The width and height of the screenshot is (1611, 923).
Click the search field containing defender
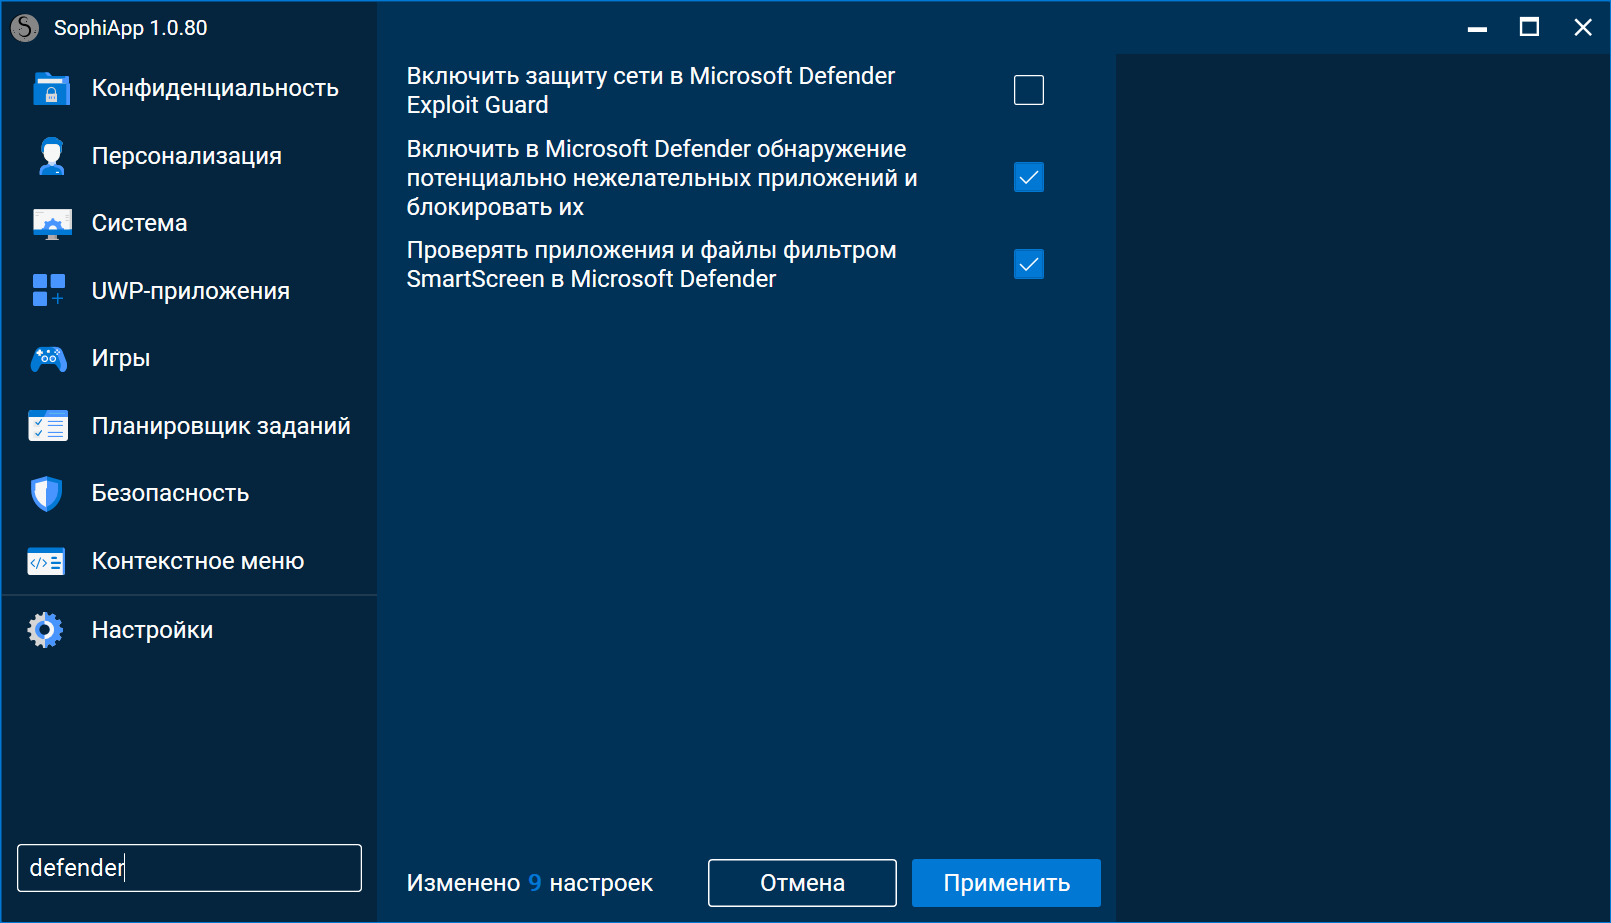(189, 868)
